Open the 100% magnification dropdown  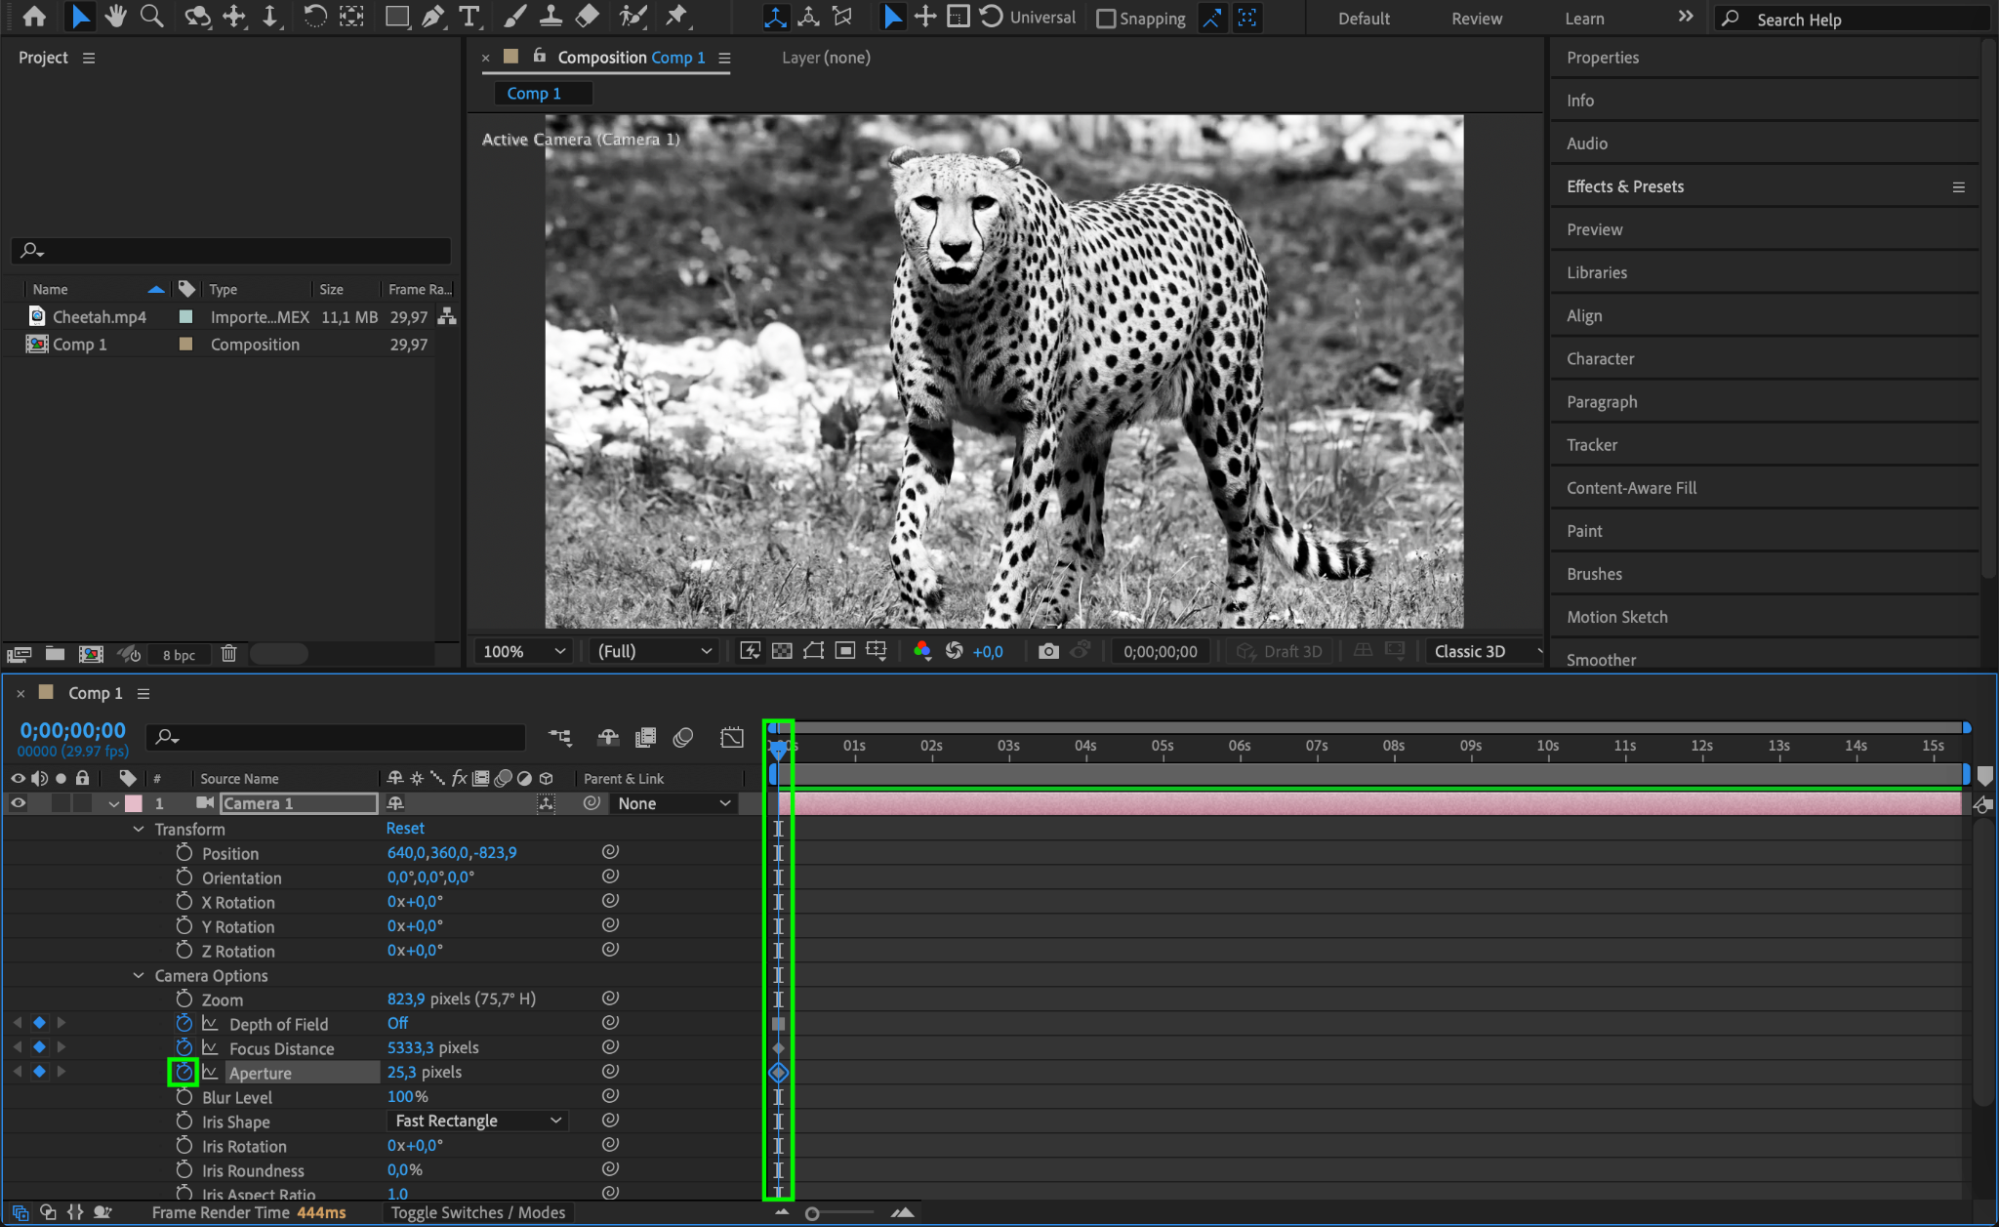524,651
